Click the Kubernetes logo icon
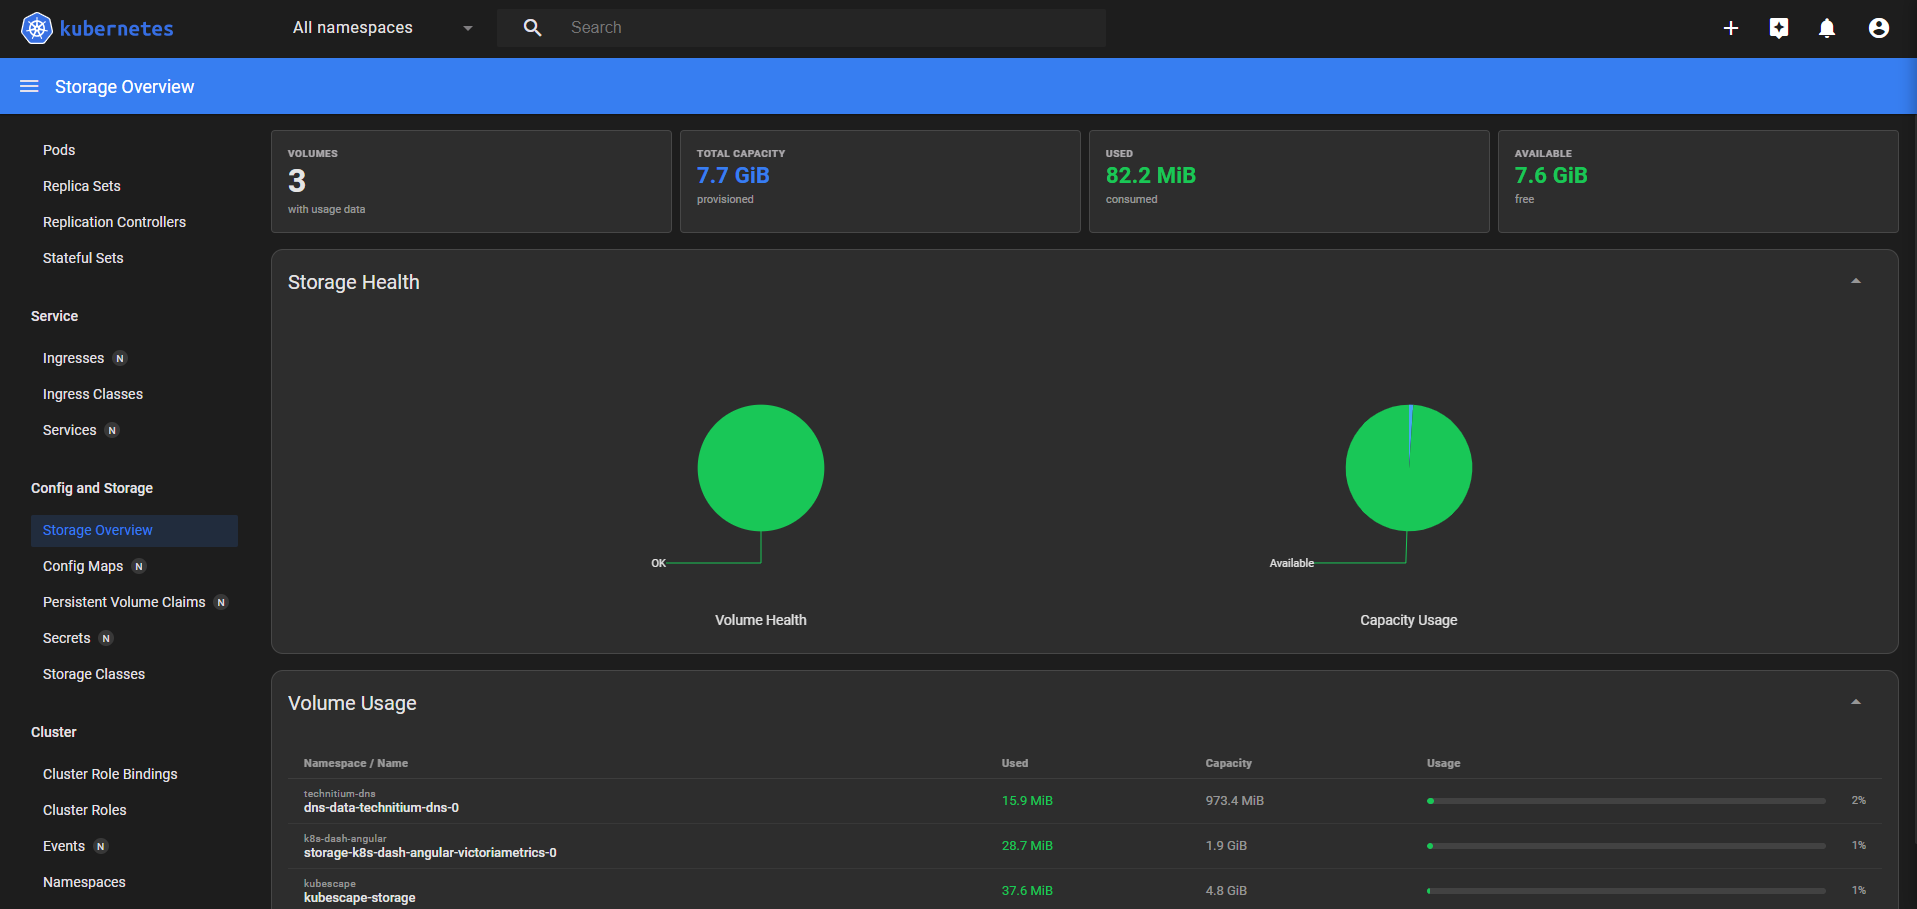The image size is (1917, 909). (37, 28)
